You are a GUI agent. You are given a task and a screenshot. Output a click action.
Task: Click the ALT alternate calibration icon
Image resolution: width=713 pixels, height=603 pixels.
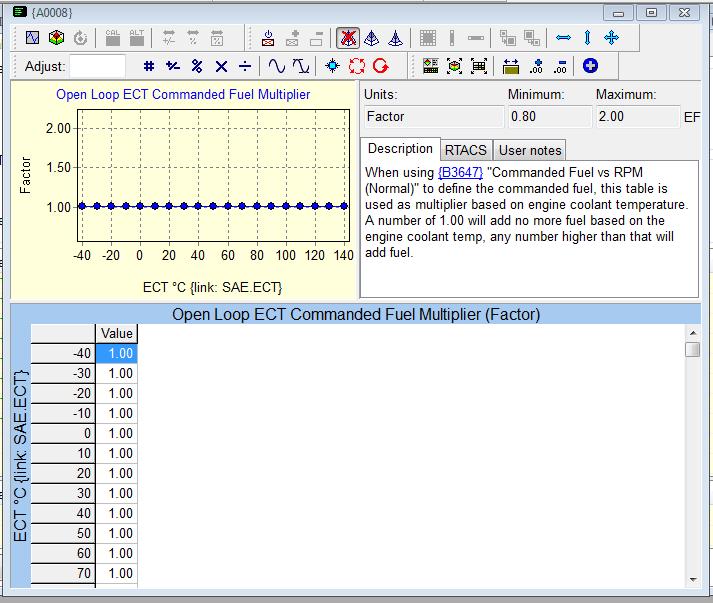(136, 38)
